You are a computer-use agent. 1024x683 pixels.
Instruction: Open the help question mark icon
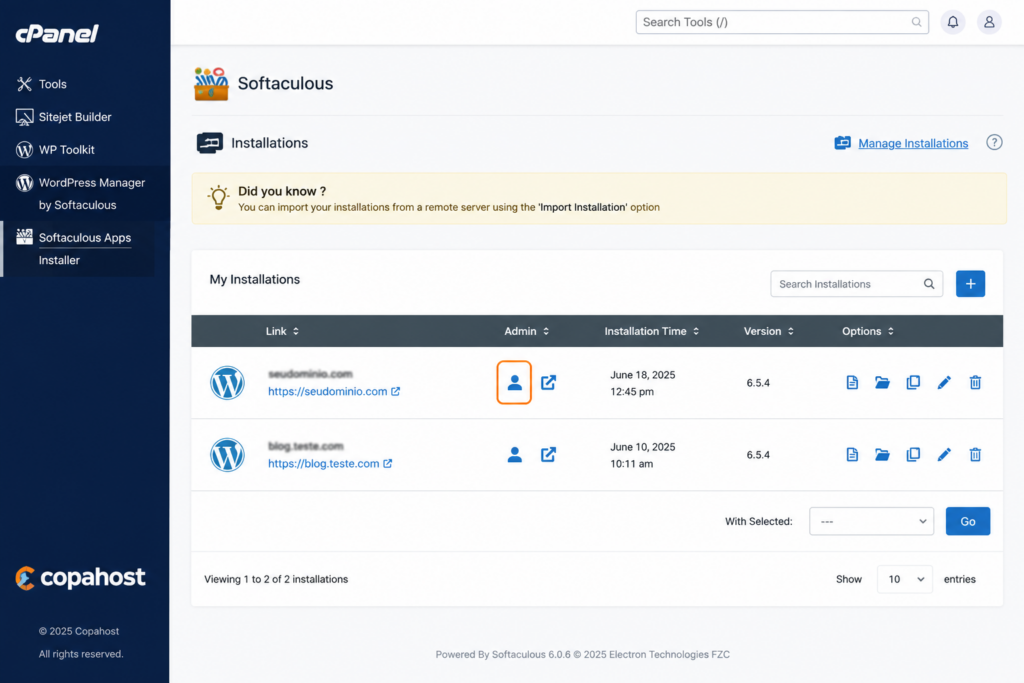coord(994,142)
